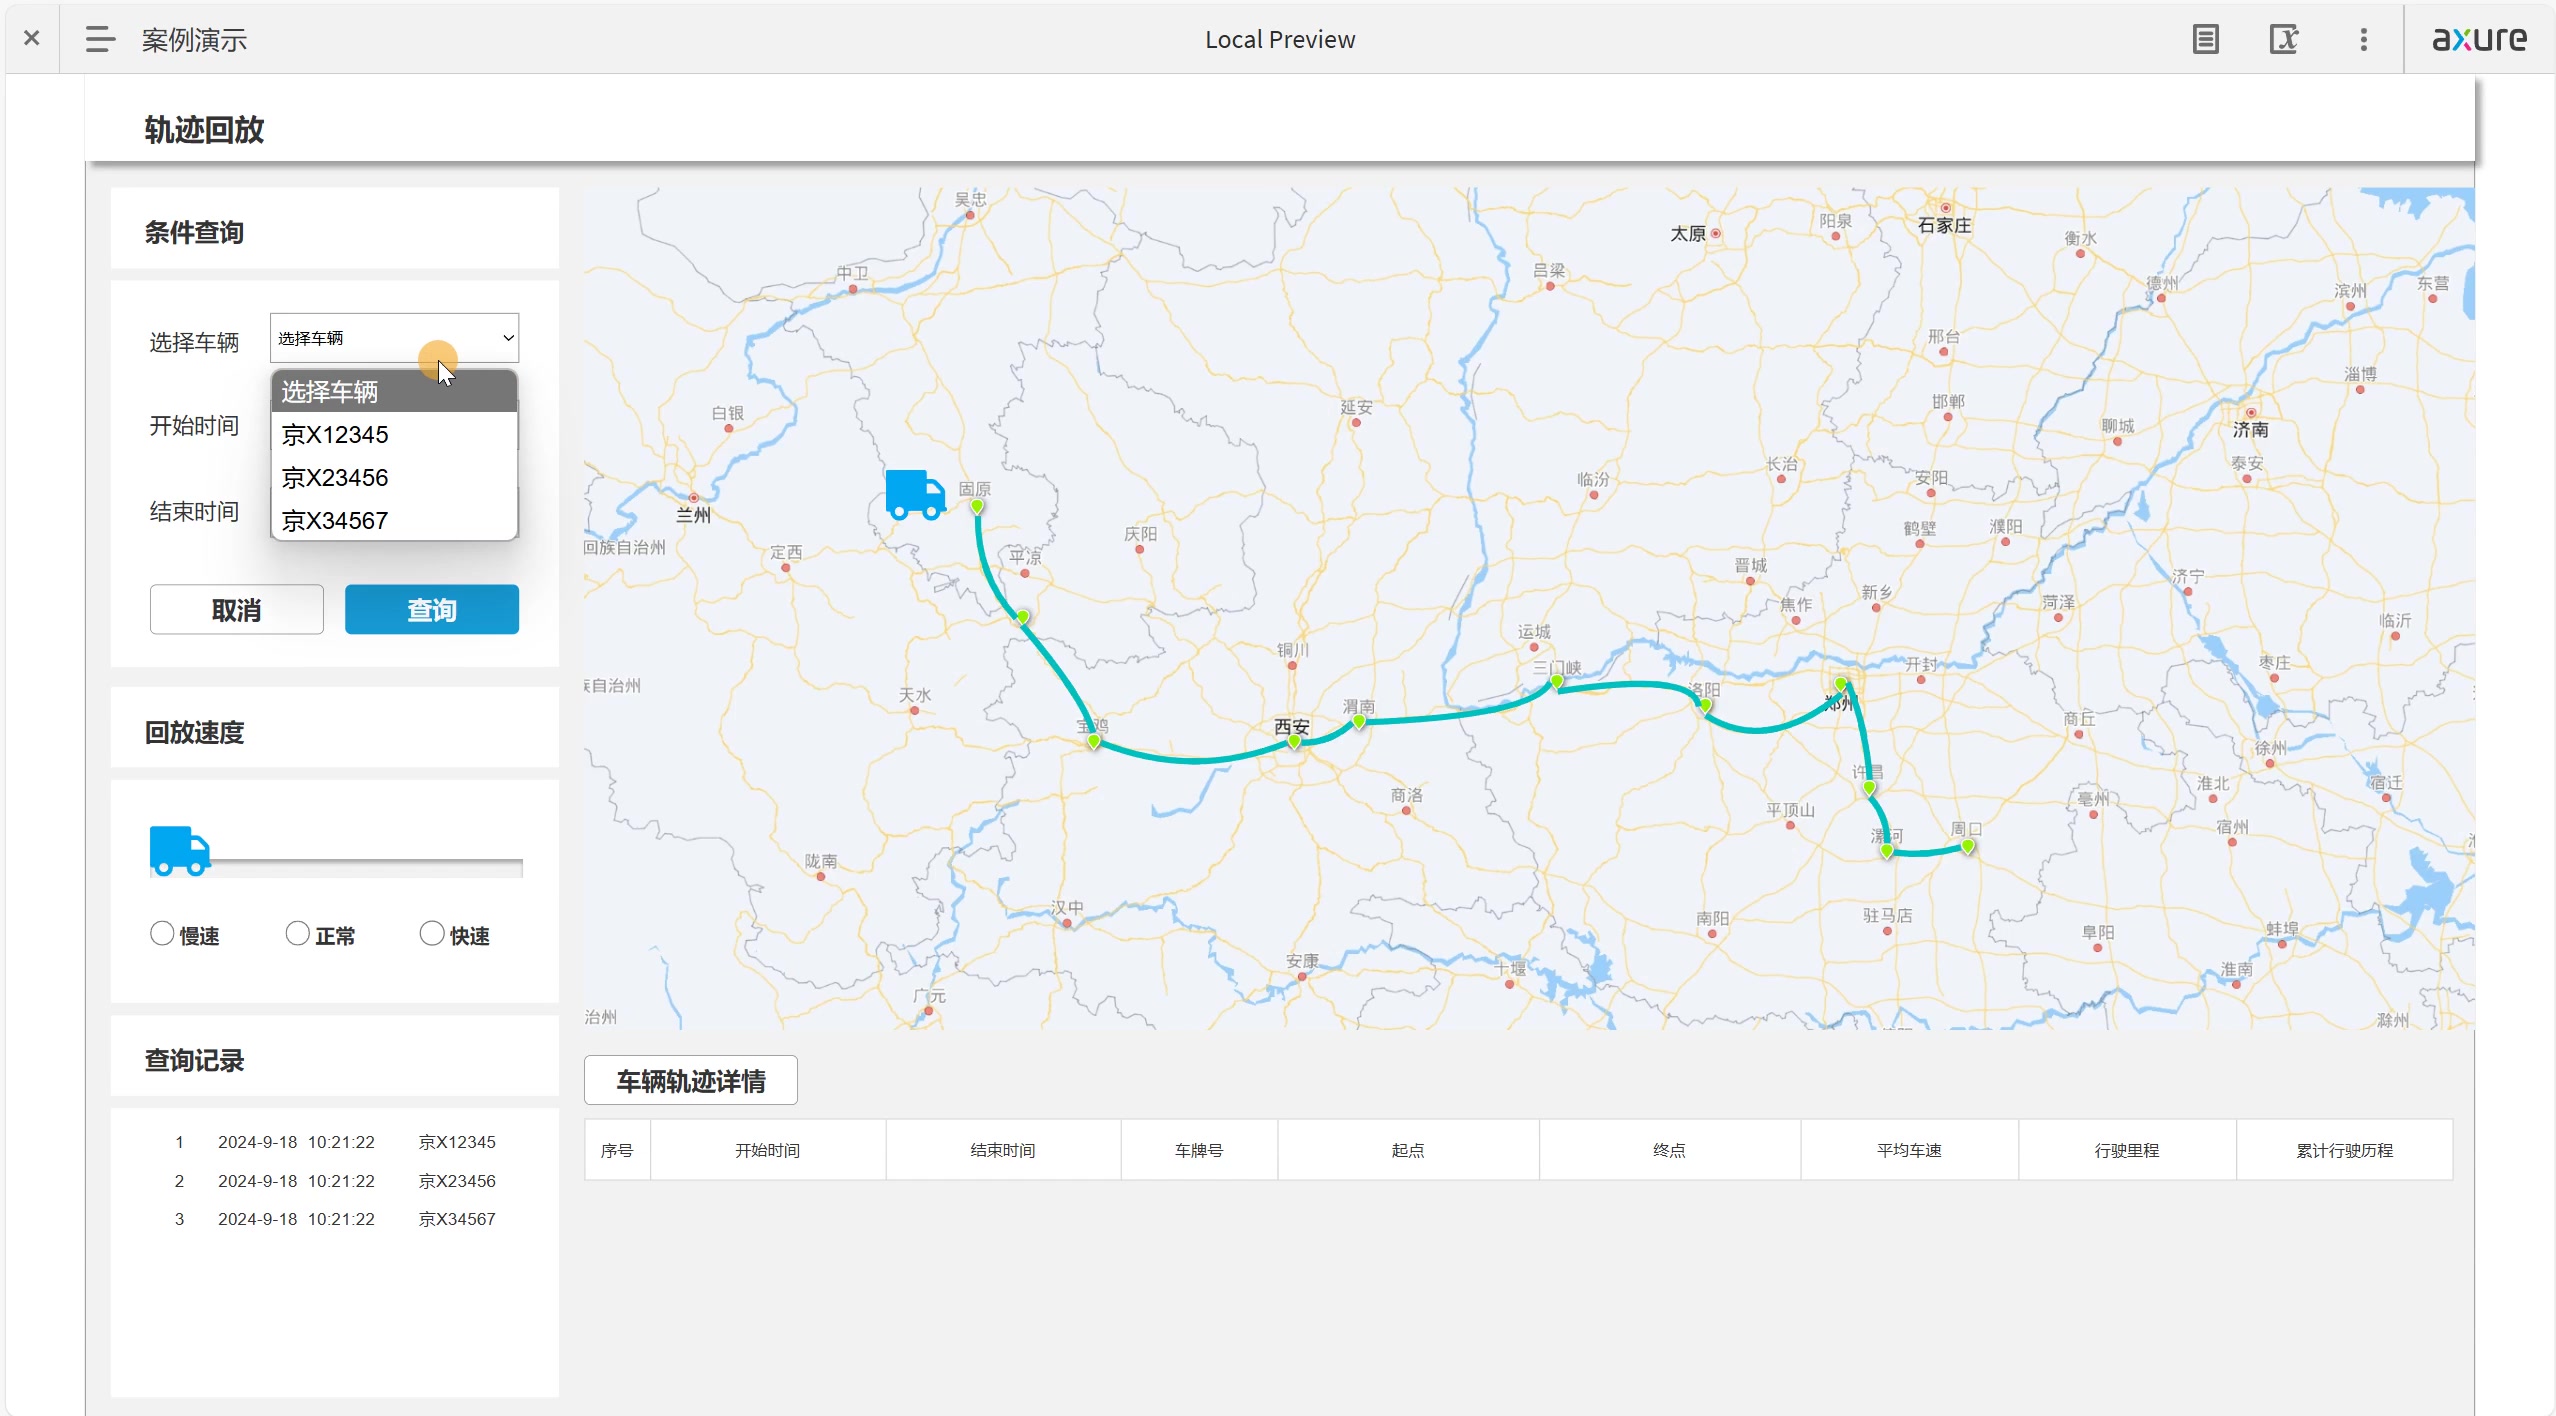Close the Axure preview panel
The width and height of the screenshot is (2556, 1416).
point(31,38)
